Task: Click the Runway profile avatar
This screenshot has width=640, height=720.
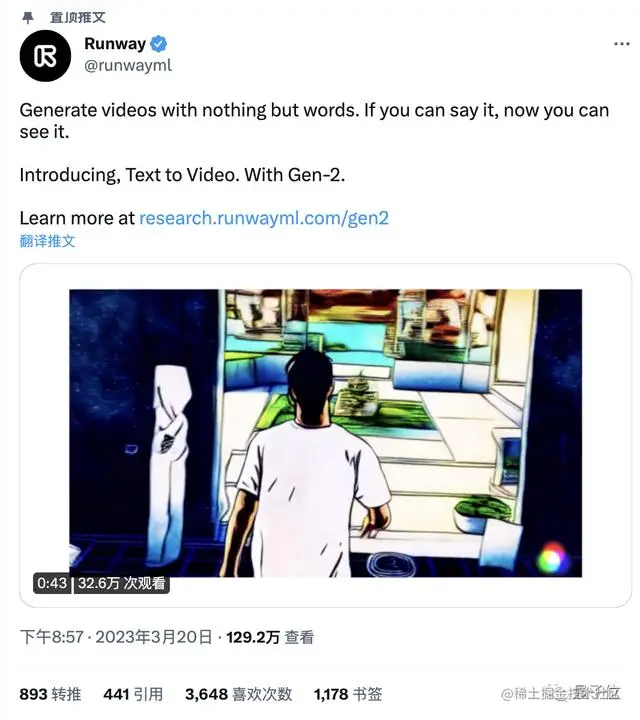Action: tap(45, 56)
